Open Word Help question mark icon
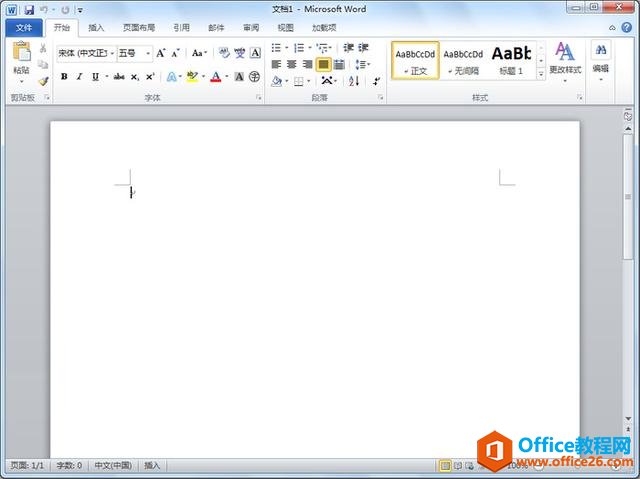The height and width of the screenshot is (479, 640). 627,27
